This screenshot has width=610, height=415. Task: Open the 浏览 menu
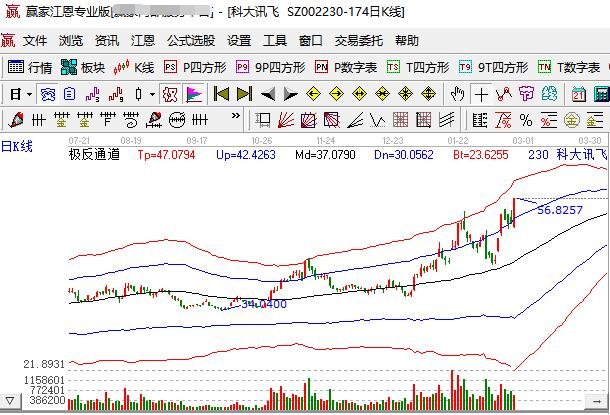[71, 40]
